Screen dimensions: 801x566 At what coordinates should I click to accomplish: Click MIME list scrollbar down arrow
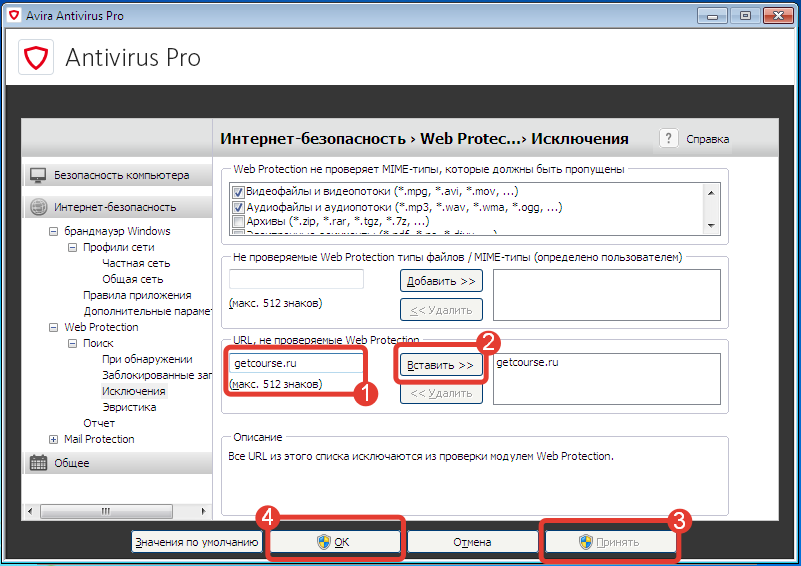711,226
